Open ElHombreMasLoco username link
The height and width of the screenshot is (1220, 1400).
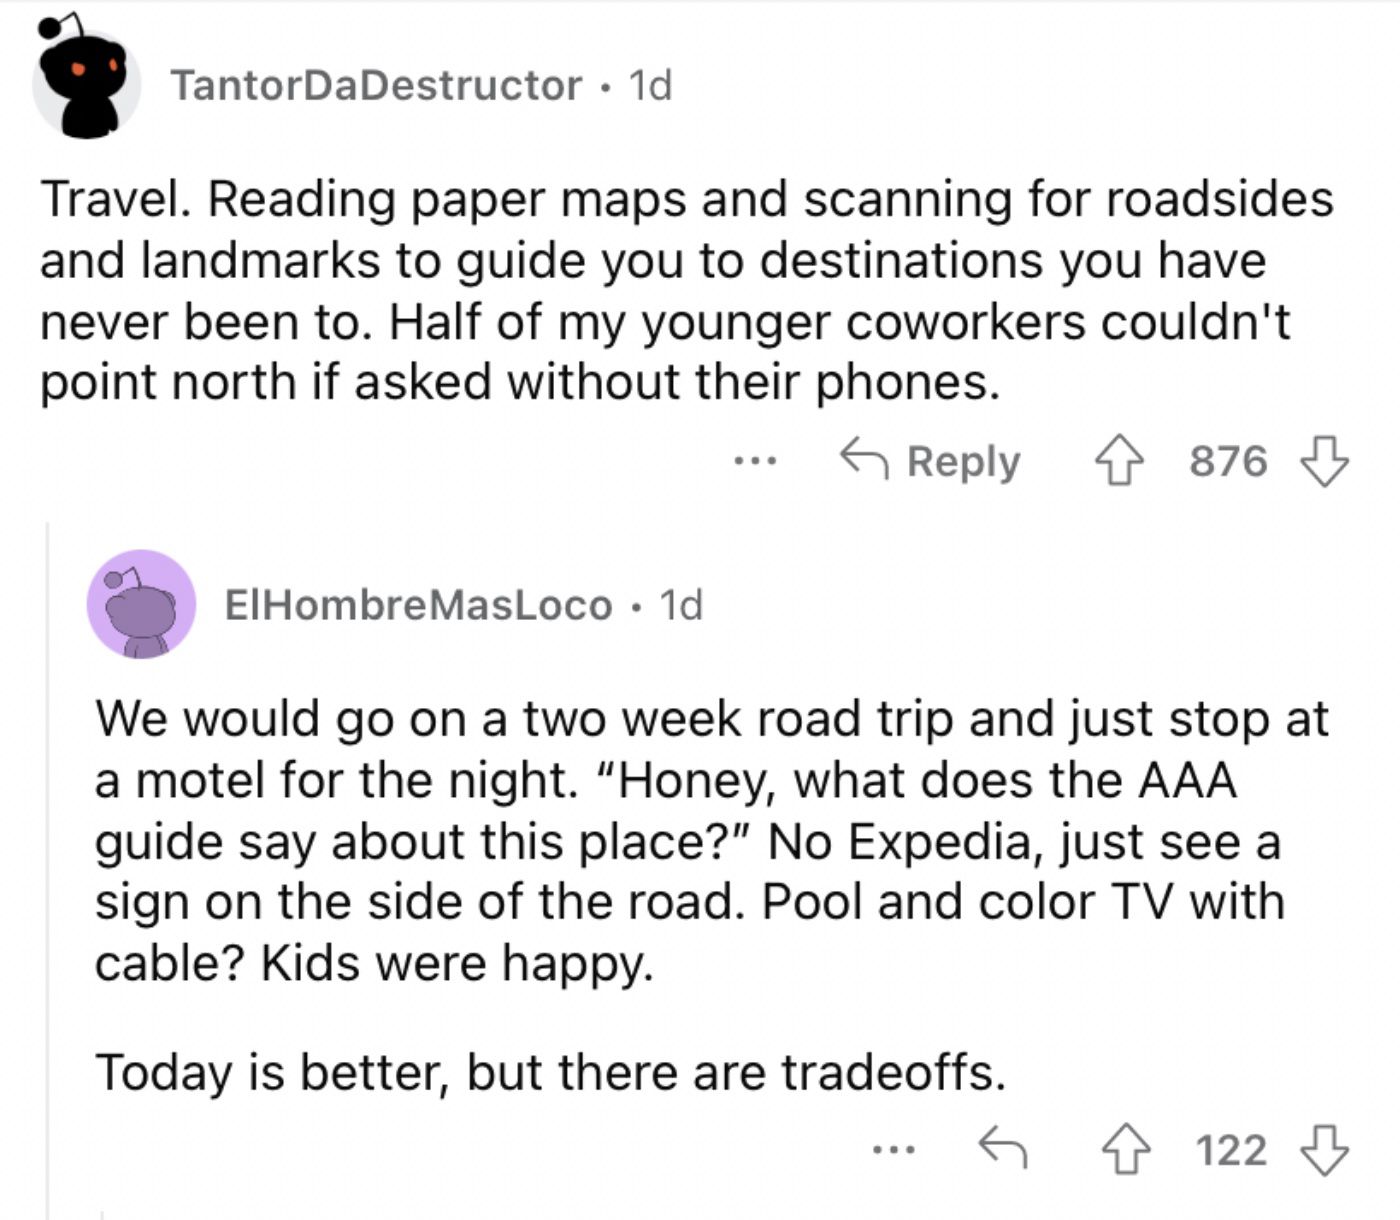(418, 605)
